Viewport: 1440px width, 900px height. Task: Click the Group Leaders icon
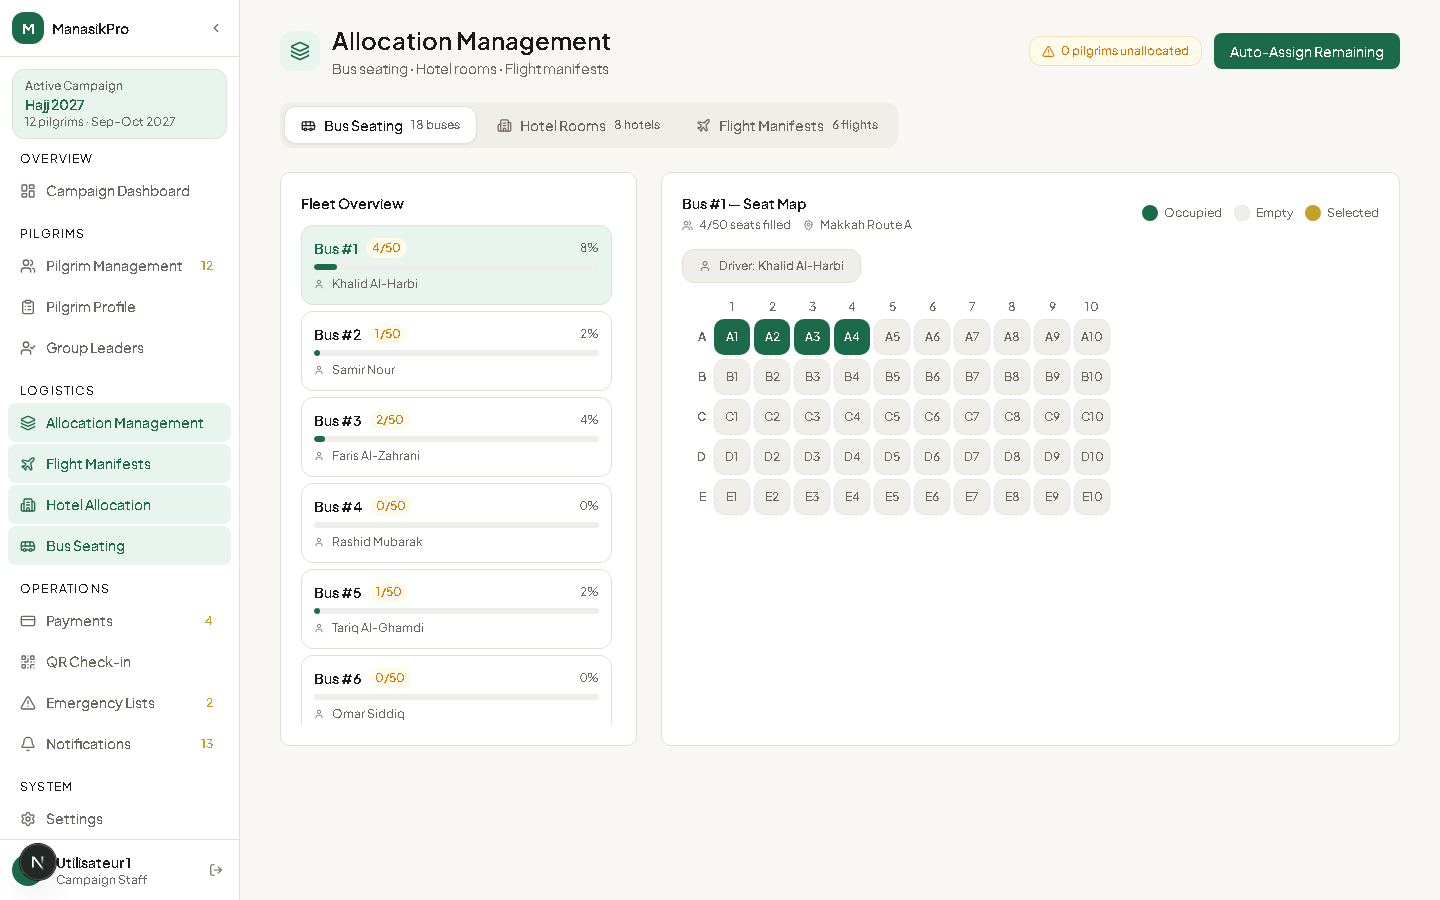28,348
